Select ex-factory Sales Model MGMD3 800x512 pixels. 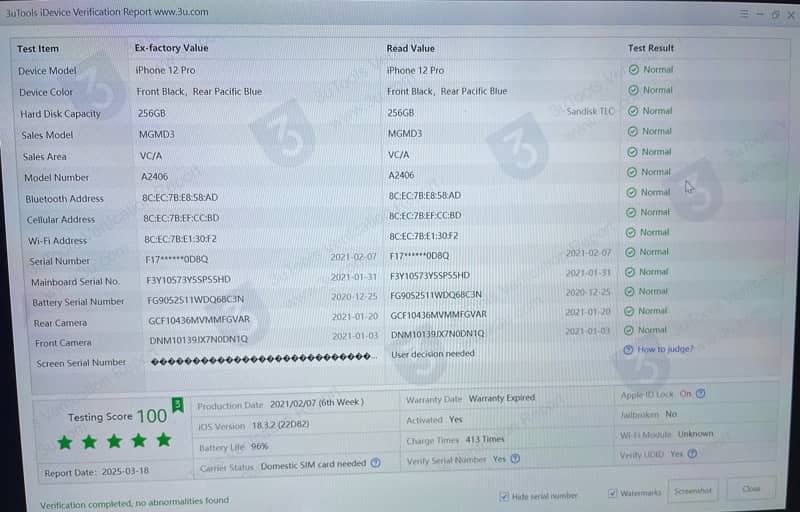click(x=157, y=135)
